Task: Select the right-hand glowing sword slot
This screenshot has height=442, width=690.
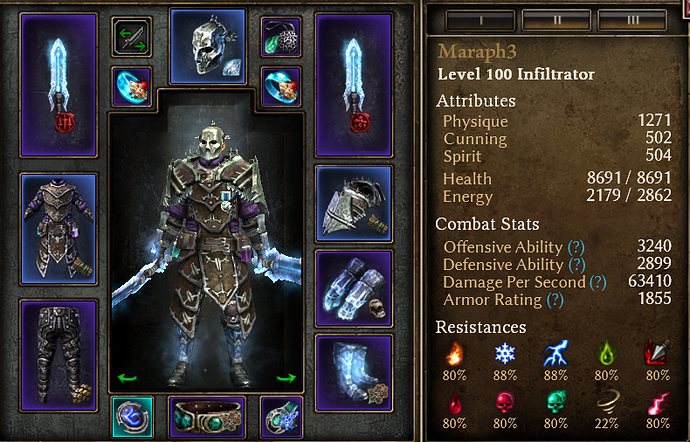Action: point(353,85)
